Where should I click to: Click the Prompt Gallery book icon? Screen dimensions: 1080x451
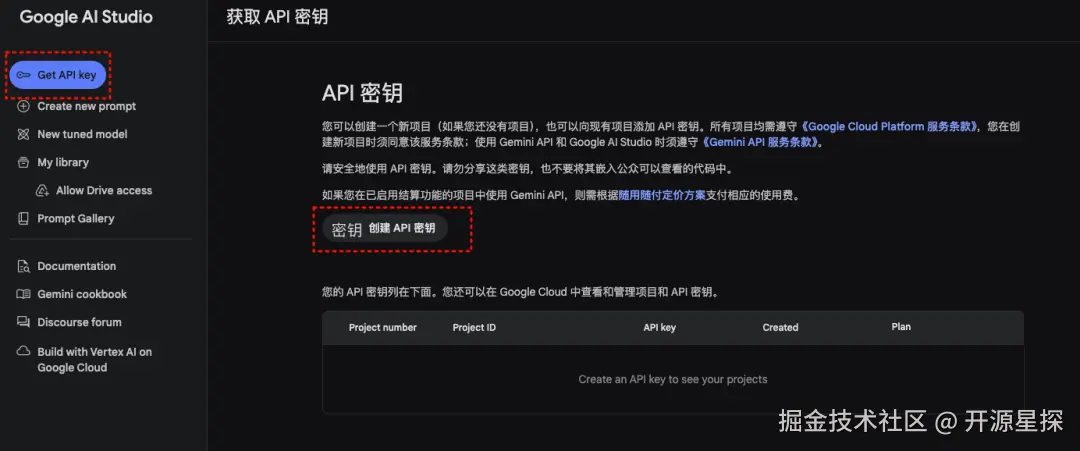(23, 219)
